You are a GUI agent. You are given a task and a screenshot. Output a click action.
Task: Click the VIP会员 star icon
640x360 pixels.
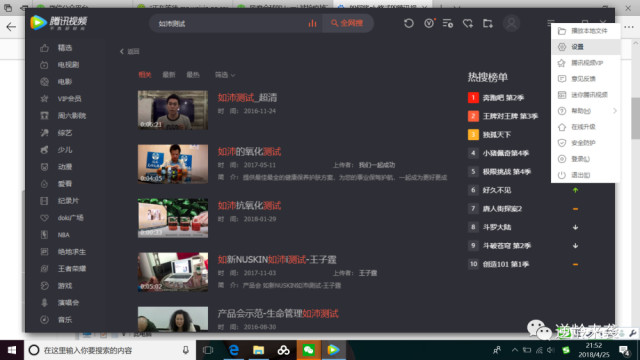tap(44, 99)
